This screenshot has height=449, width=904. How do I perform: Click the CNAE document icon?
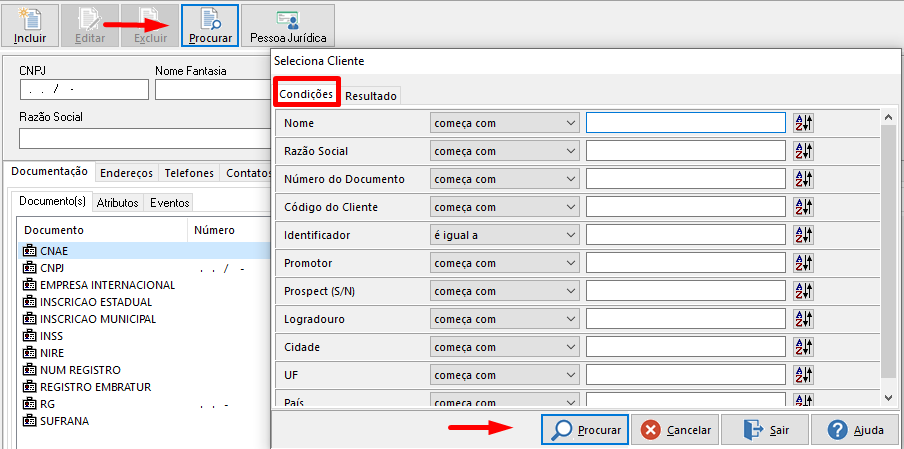click(x=29, y=251)
